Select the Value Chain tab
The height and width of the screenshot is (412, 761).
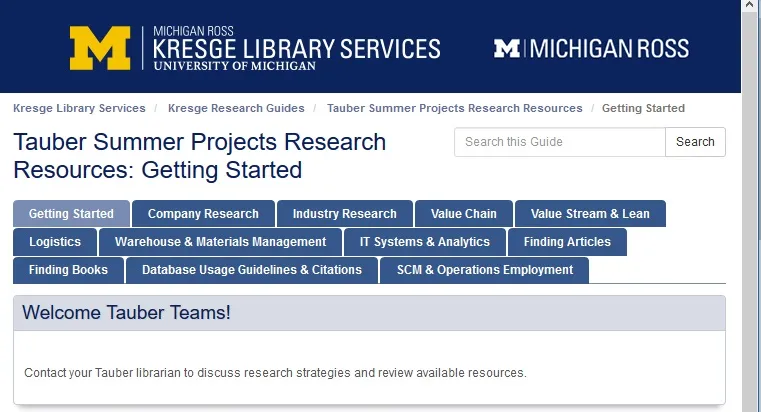point(463,214)
